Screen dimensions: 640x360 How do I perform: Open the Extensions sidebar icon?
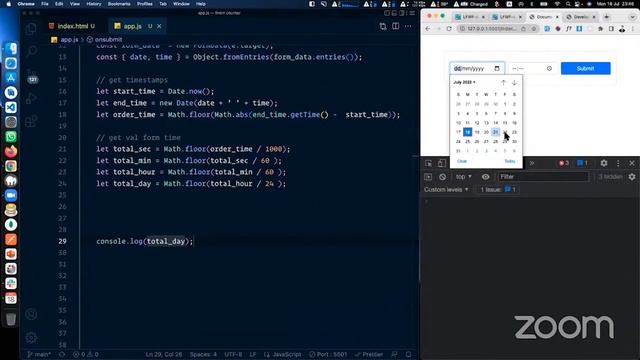point(31,121)
